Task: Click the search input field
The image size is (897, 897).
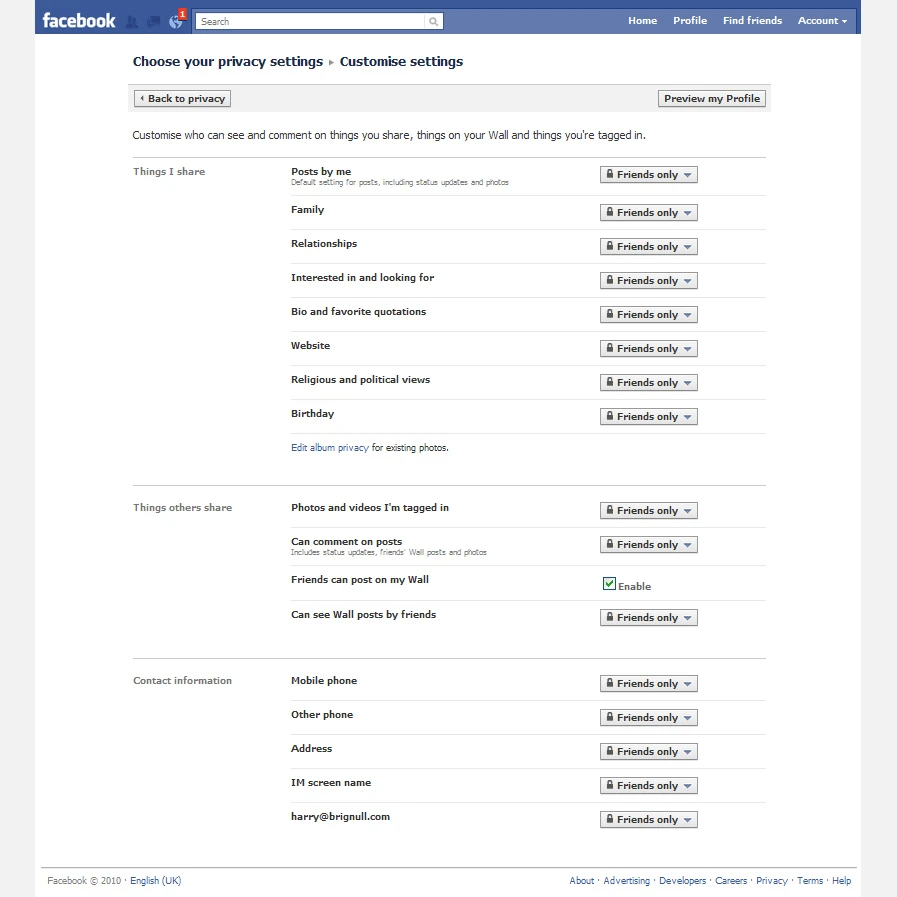Action: tap(310, 21)
